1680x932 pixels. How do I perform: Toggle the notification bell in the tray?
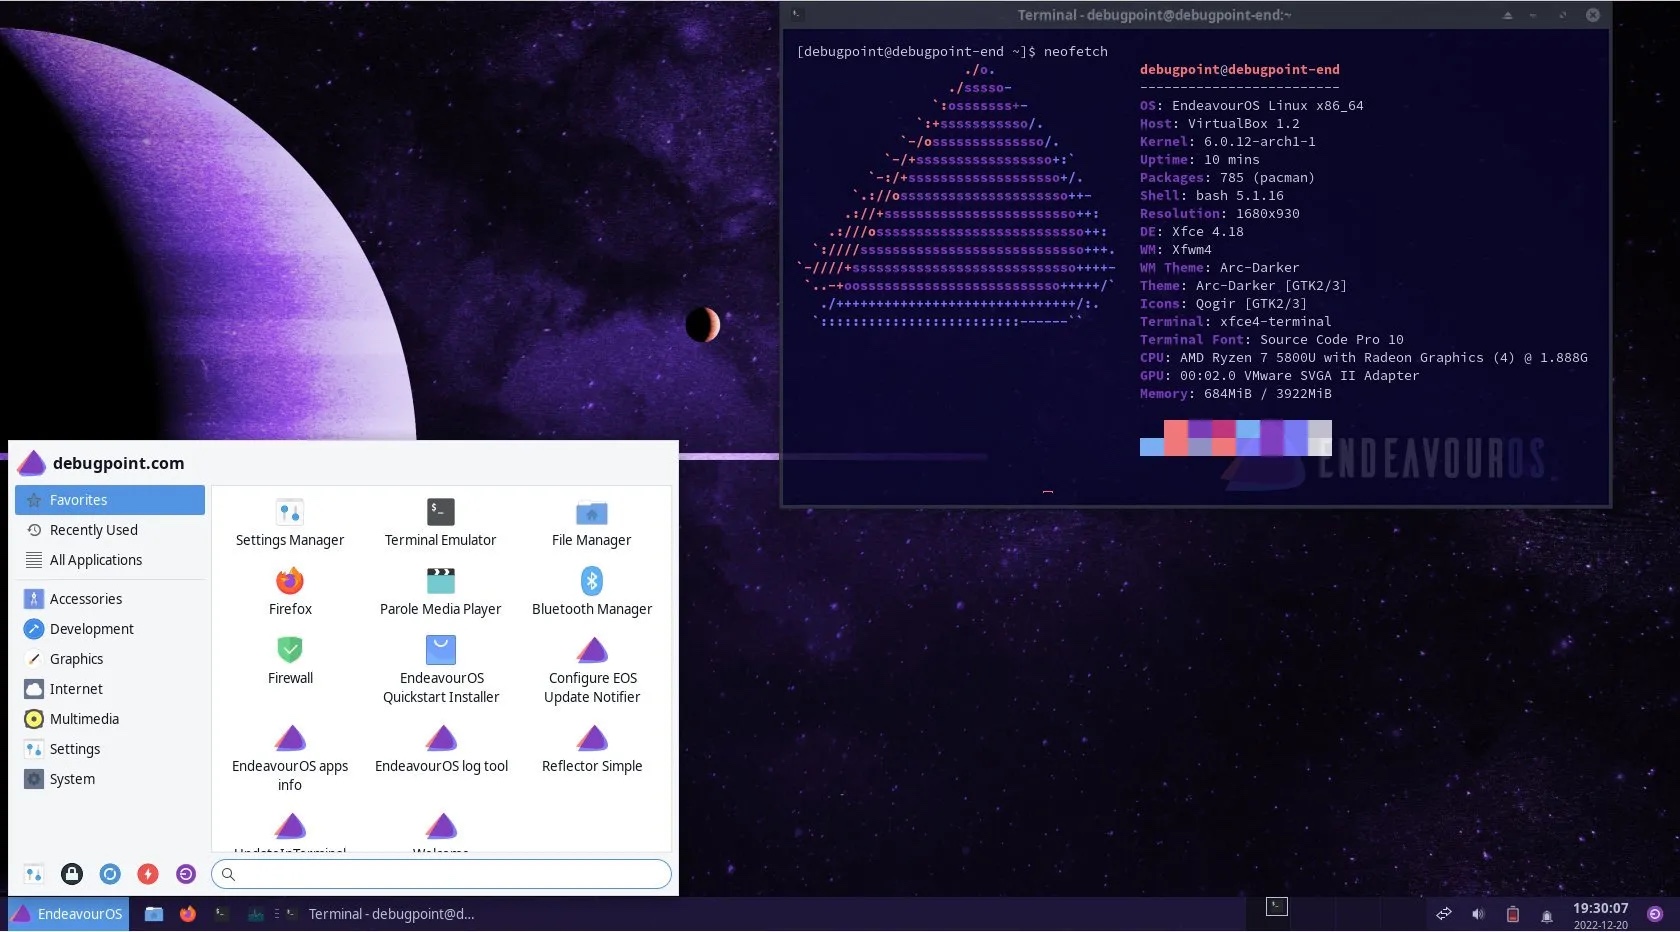(1546, 913)
